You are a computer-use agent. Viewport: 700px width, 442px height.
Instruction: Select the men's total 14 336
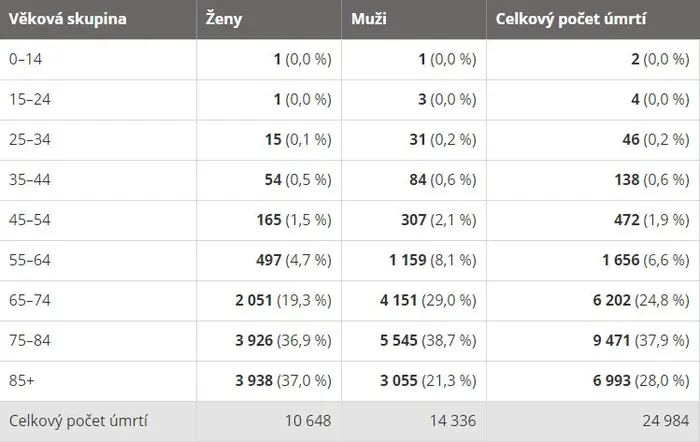pos(453,421)
